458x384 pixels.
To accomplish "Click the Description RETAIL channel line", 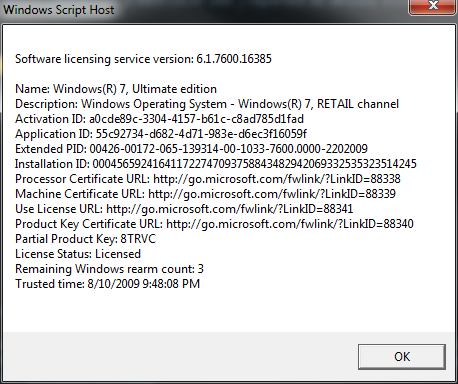I will [x=207, y=104].
